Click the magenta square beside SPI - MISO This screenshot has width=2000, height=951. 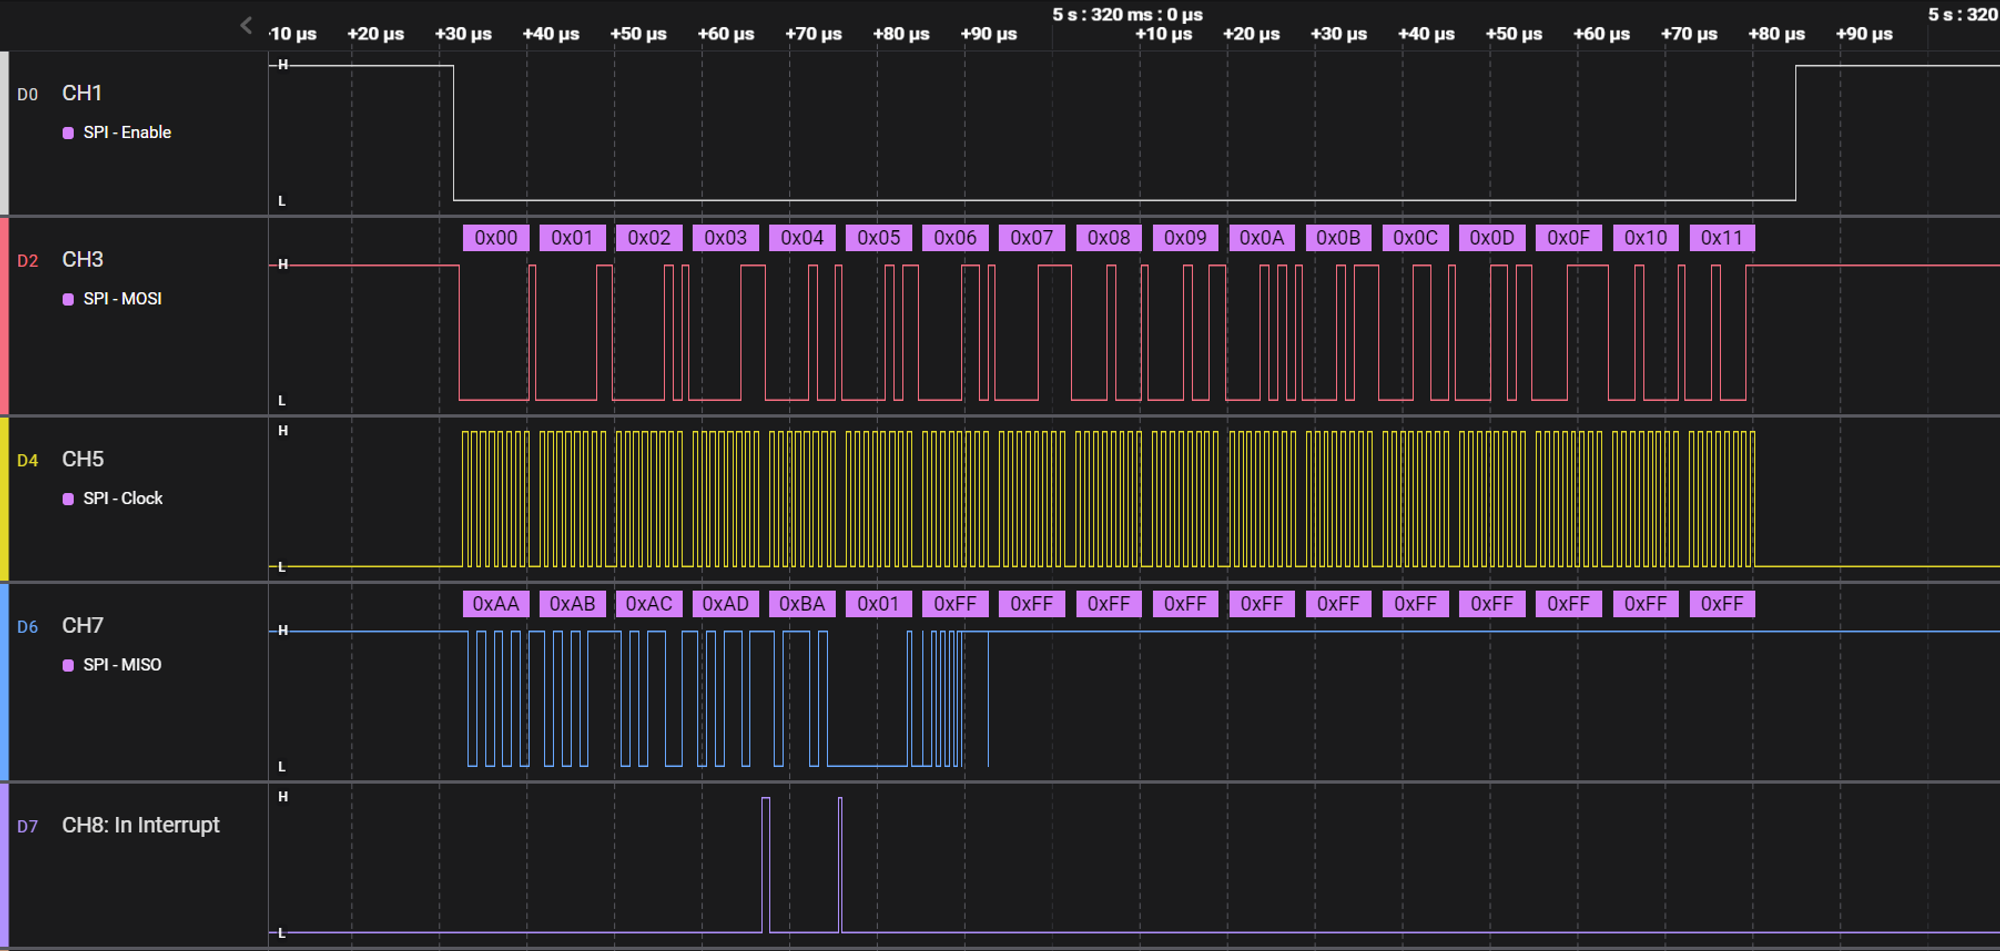(68, 665)
